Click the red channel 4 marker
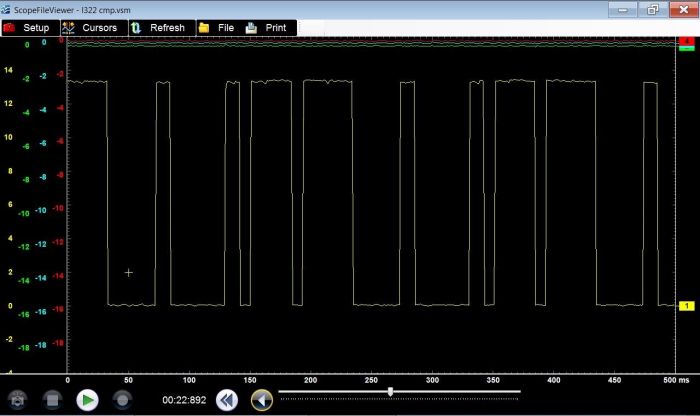The width and height of the screenshot is (700, 416). click(x=687, y=41)
